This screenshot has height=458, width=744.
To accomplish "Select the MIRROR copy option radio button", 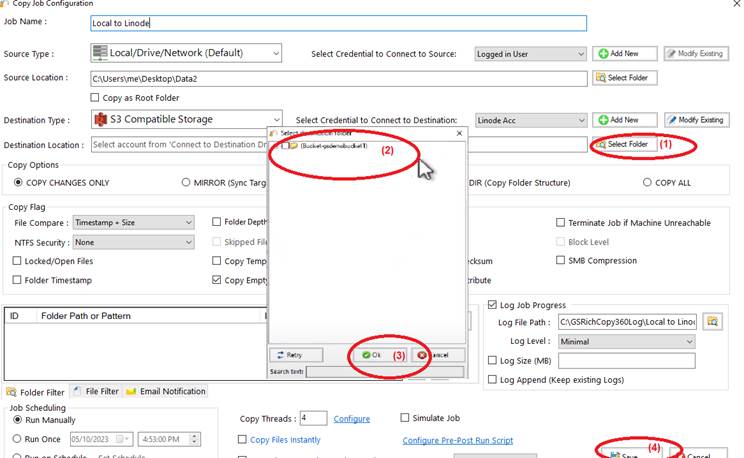I will (x=186, y=183).
